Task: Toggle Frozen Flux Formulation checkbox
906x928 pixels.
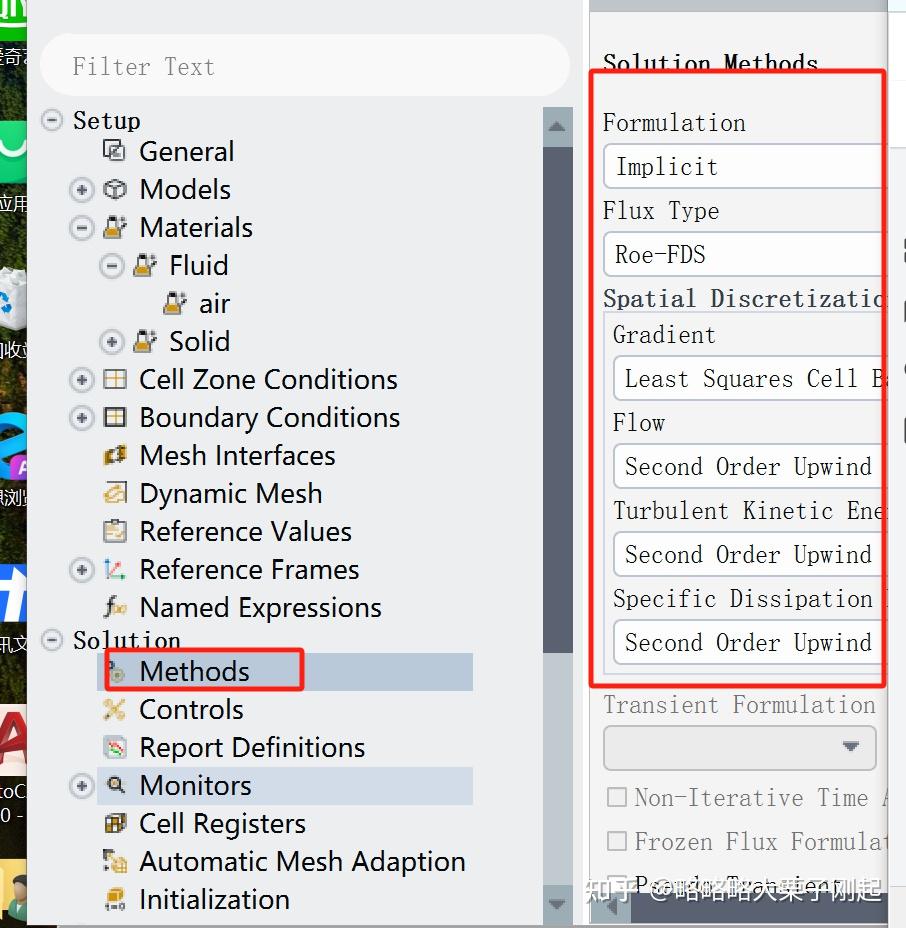Action: point(617,841)
